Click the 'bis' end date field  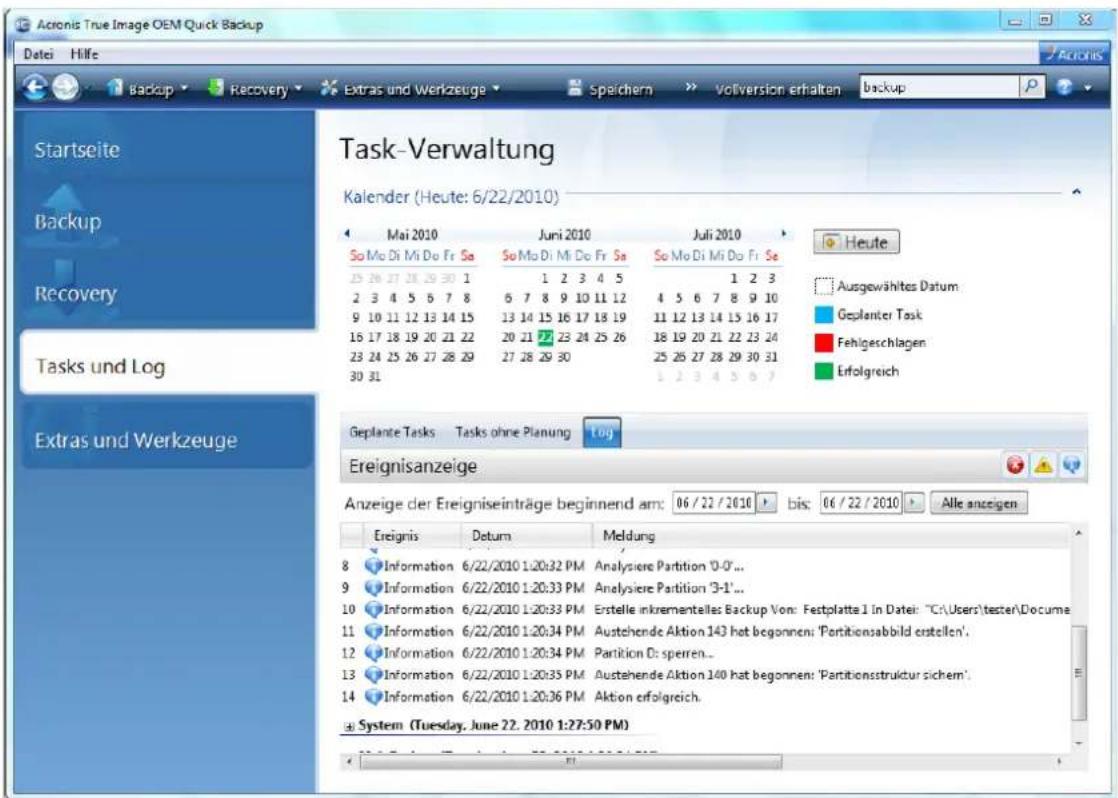click(862, 503)
